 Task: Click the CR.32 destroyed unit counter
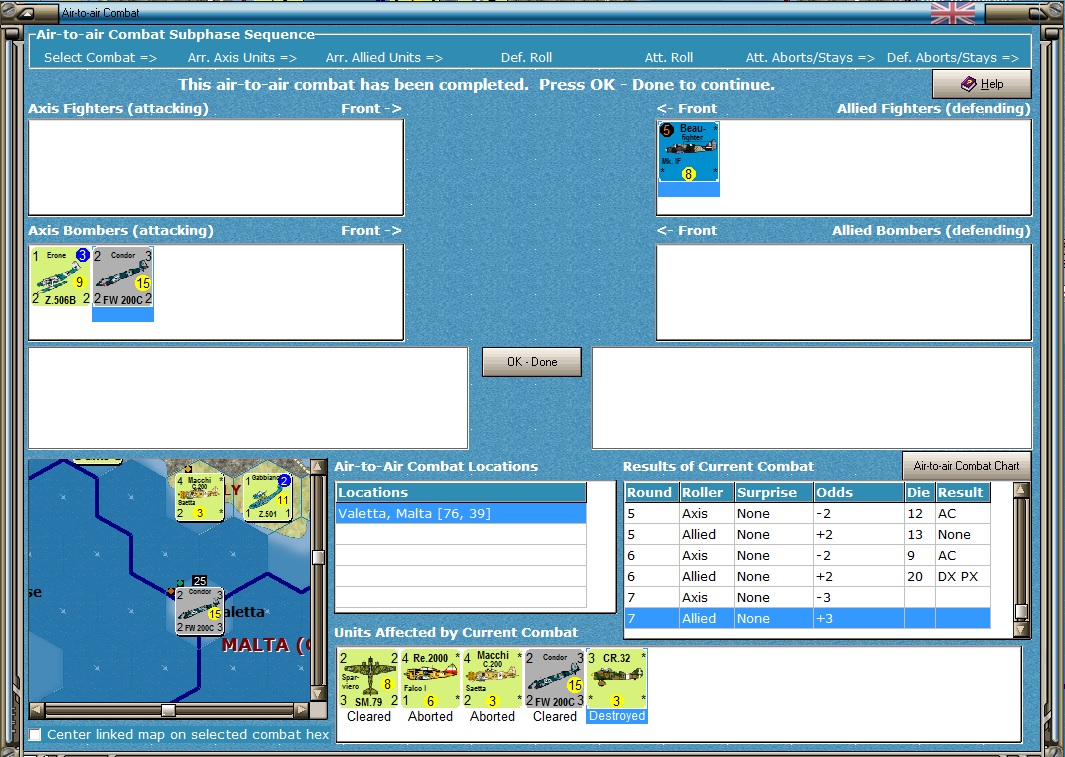617,679
